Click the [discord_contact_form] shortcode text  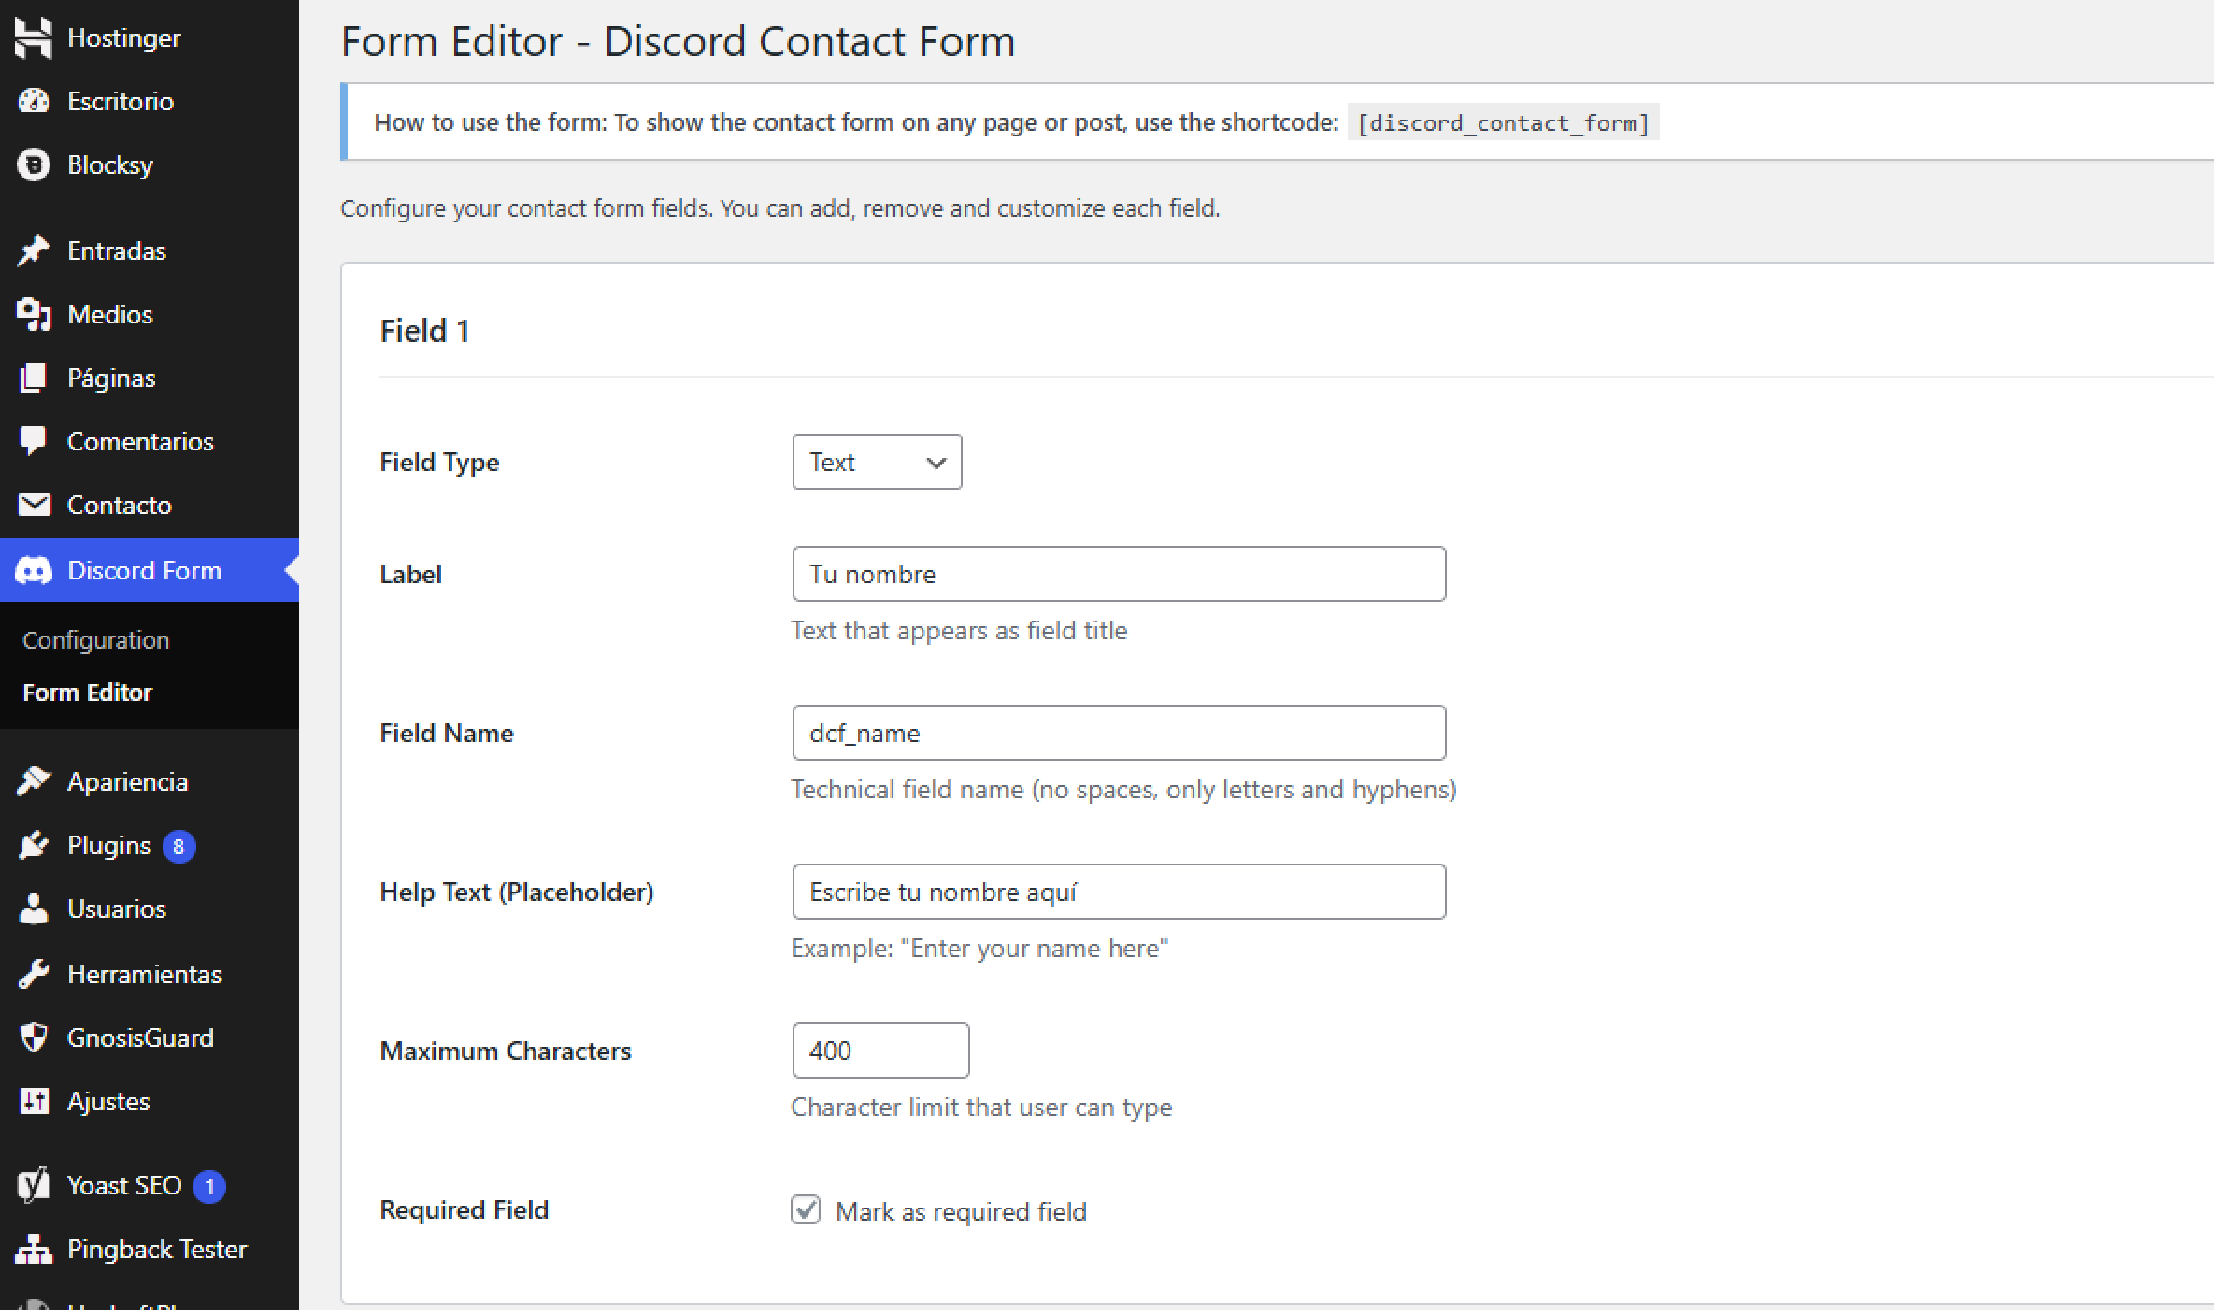click(x=1503, y=123)
